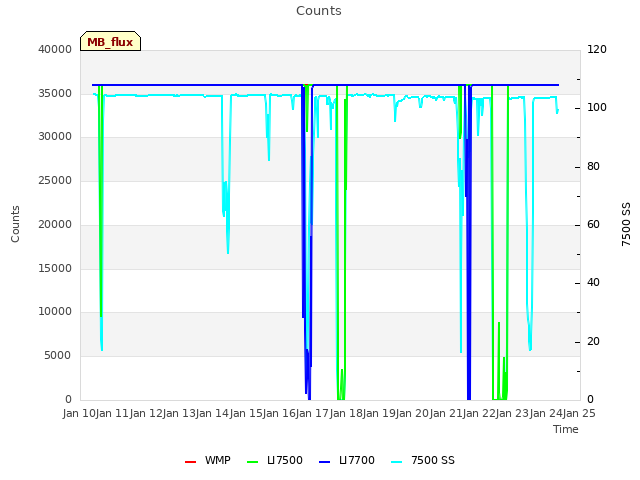Viewport: 640px width, 480px height.
Task: Click the Counts chart title
Action: (x=319, y=11)
